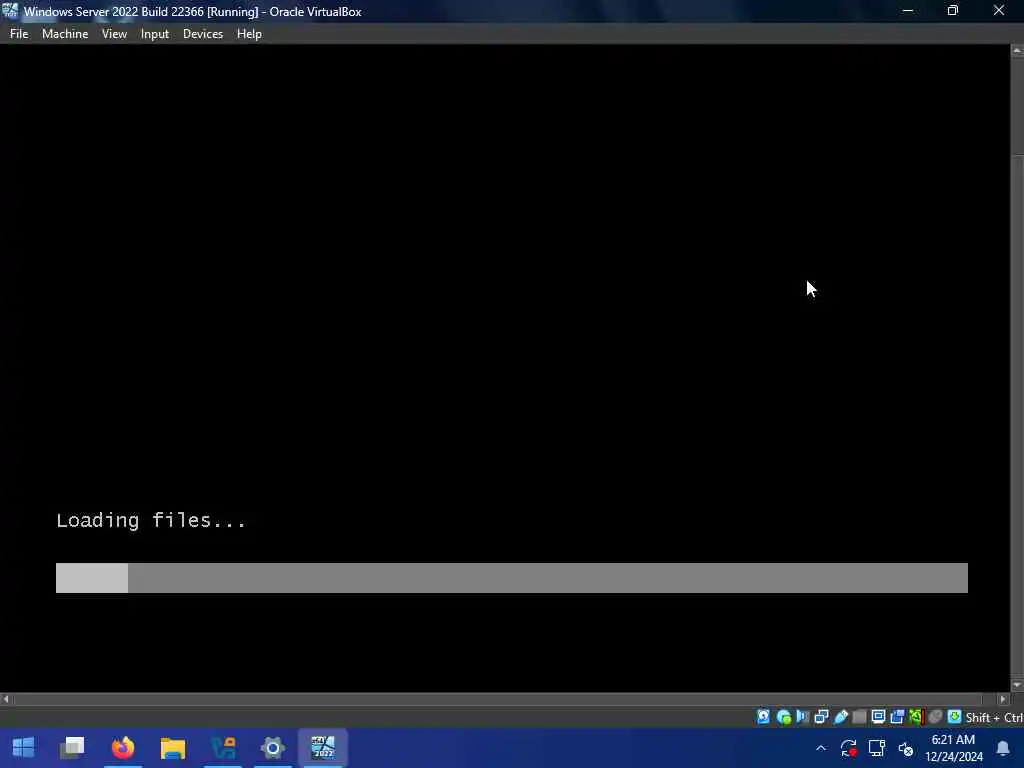Click the vertical scrollbar up arrow
This screenshot has width=1024, height=768.
[1017, 50]
